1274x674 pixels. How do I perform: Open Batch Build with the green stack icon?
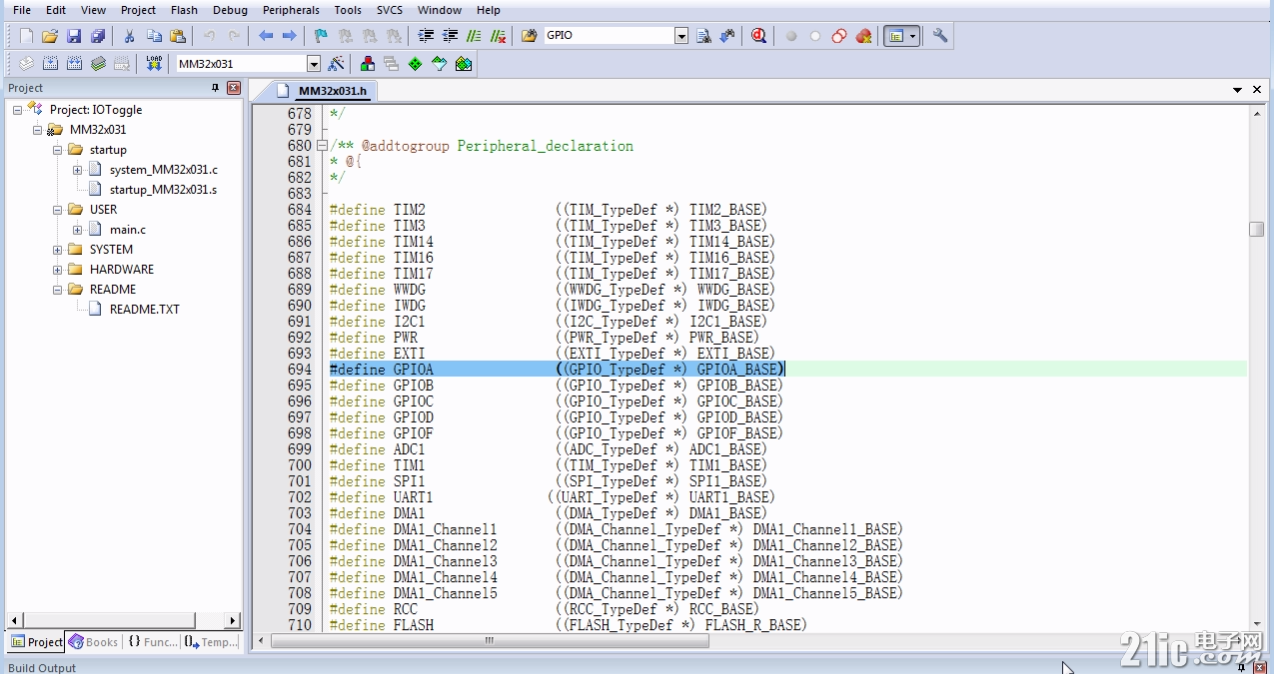(x=98, y=64)
